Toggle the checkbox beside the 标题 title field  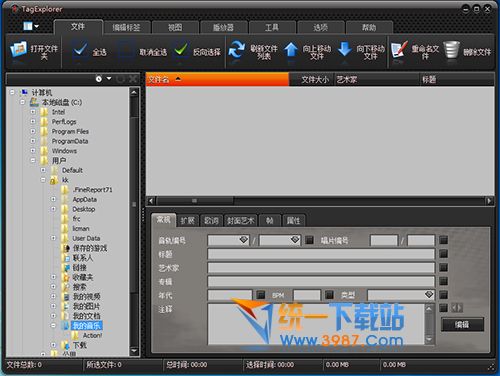[x=443, y=254]
